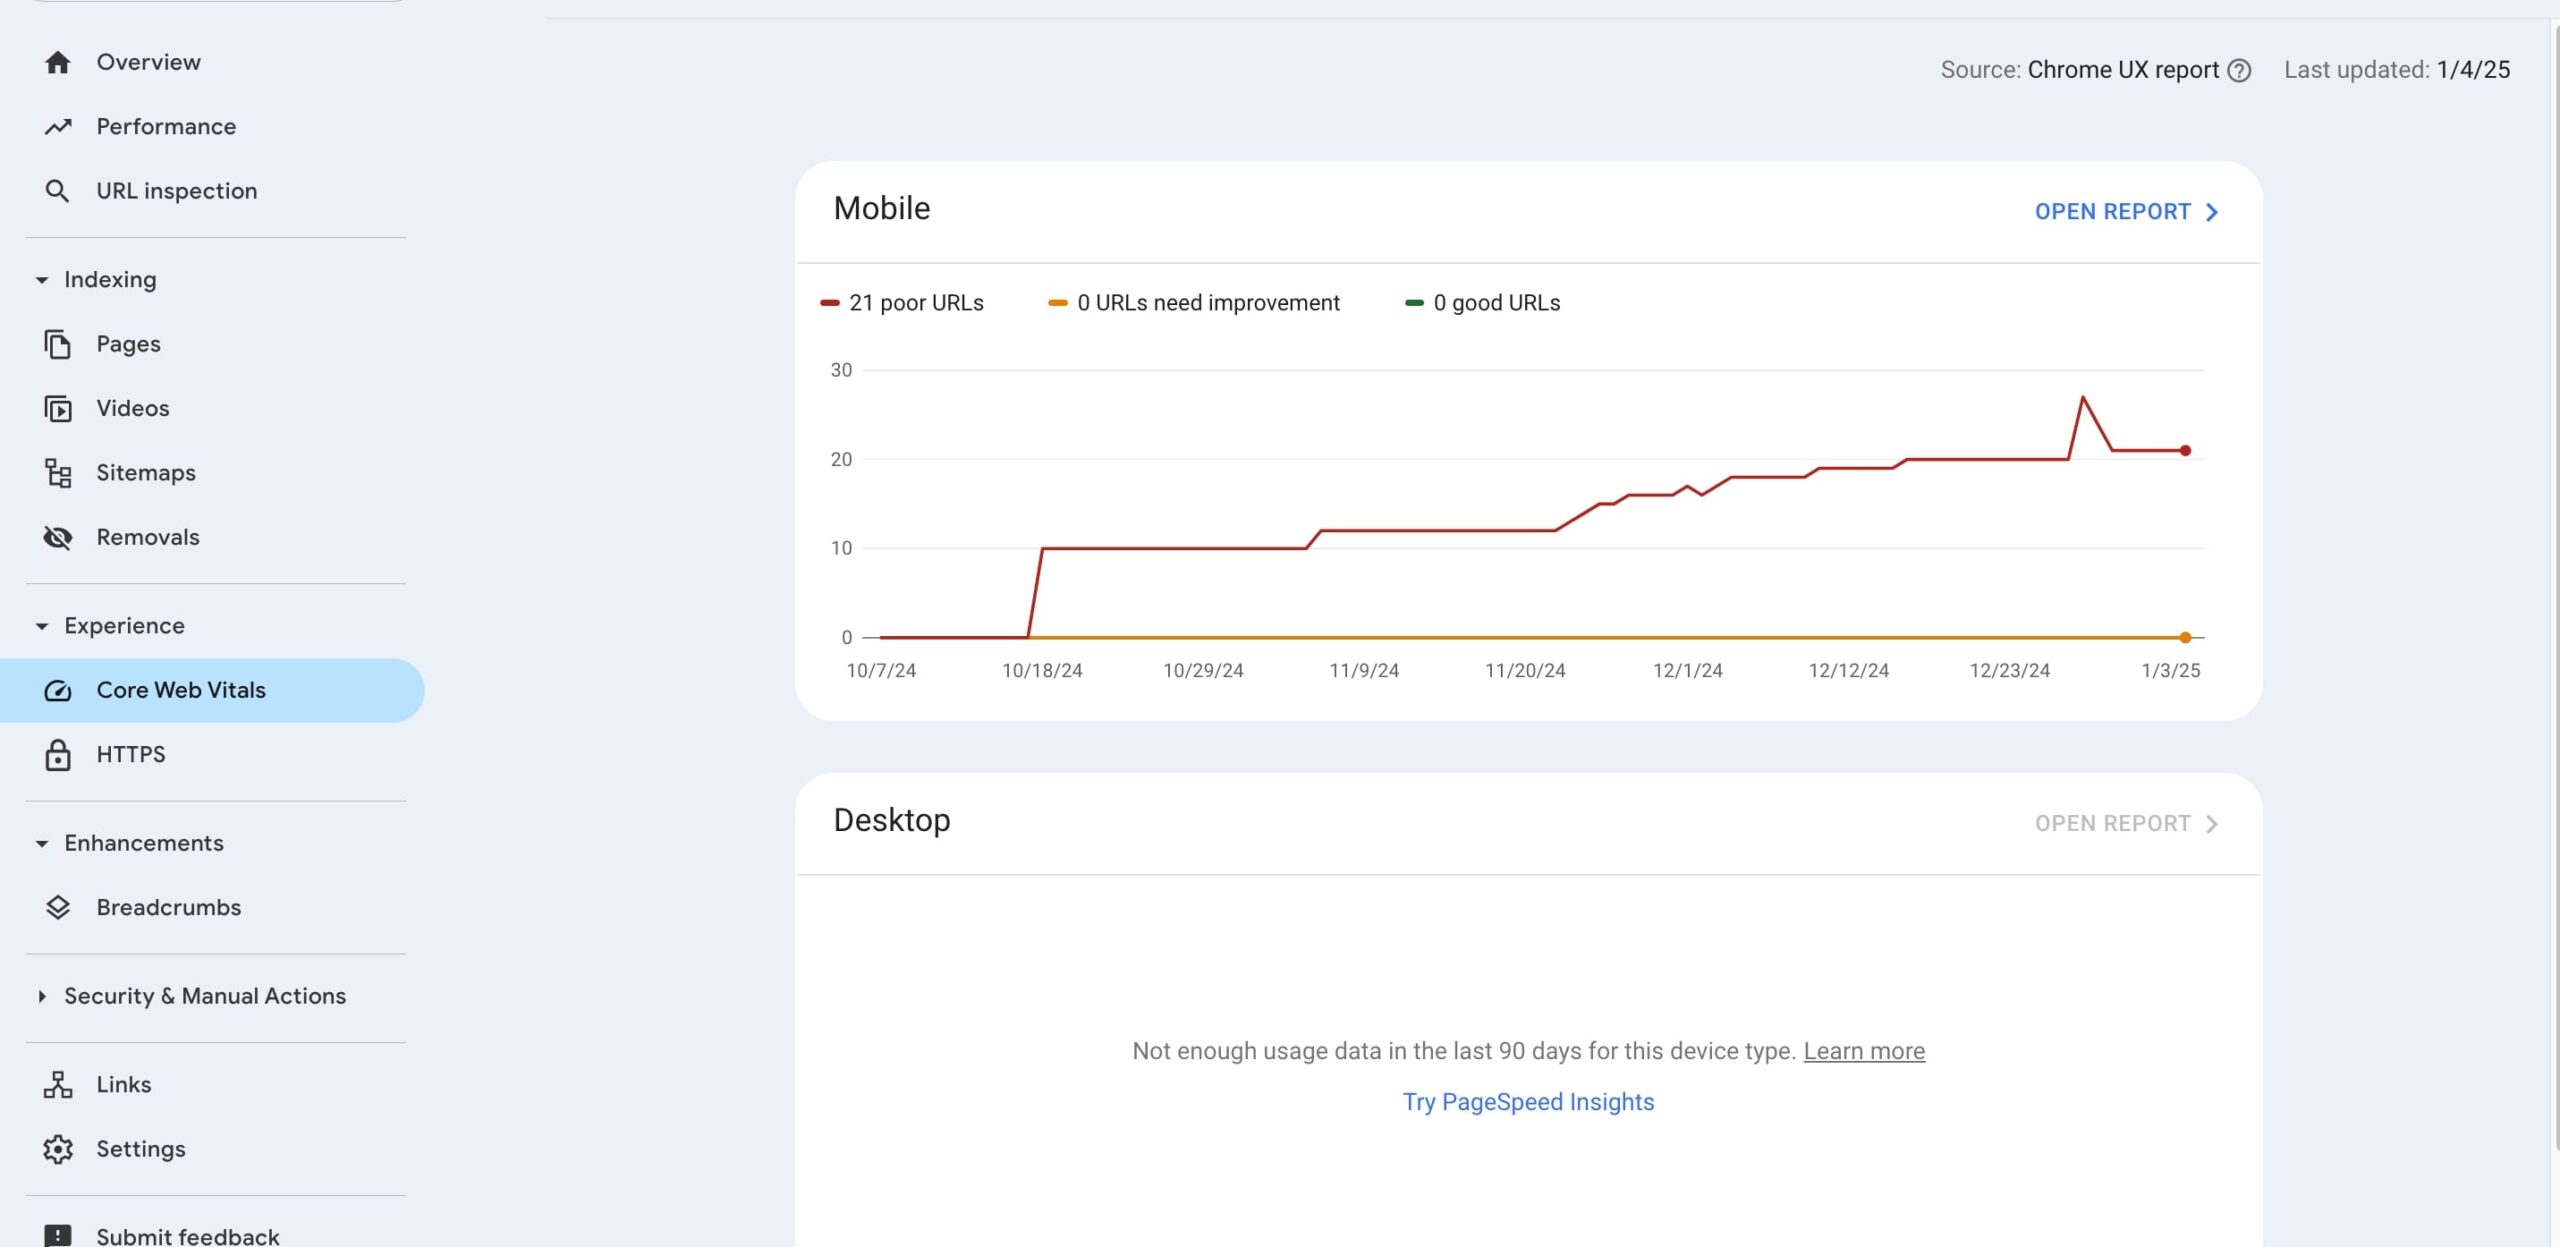The height and width of the screenshot is (1247, 2560).
Task: Click the Overview home icon
Action: coord(58,62)
